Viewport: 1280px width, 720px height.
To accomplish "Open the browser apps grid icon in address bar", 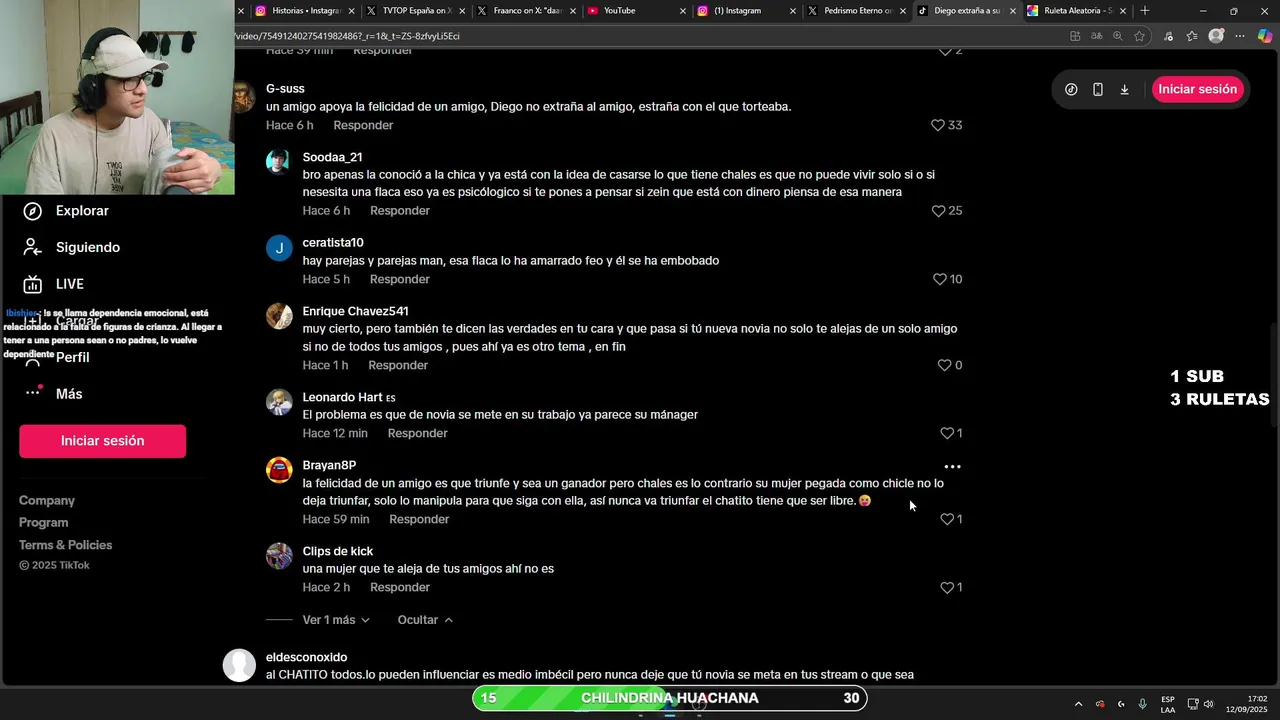I will pyautogui.click(x=1075, y=36).
